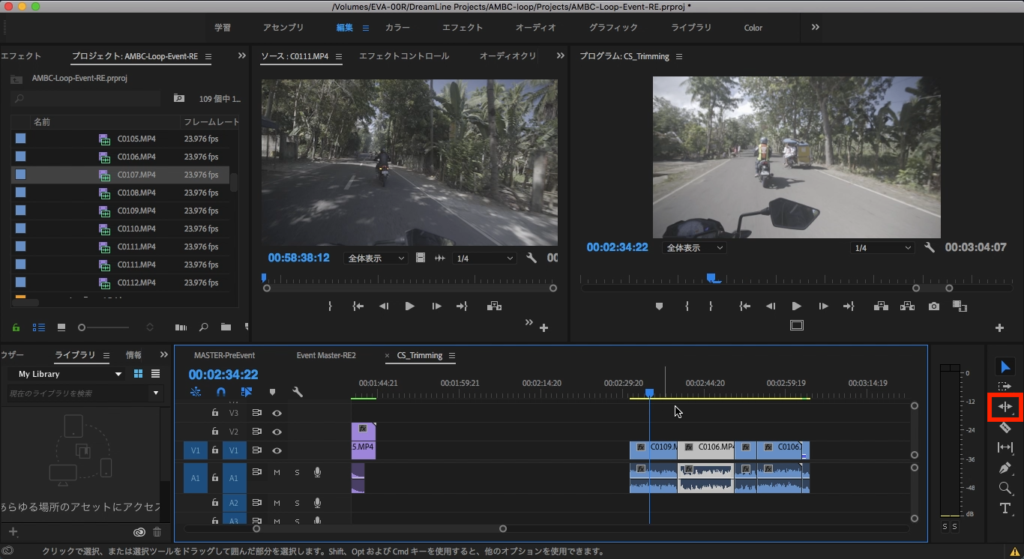Click the Slip tool icon
This screenshot has width=1024, height=559.
[x=1005, y=447]
